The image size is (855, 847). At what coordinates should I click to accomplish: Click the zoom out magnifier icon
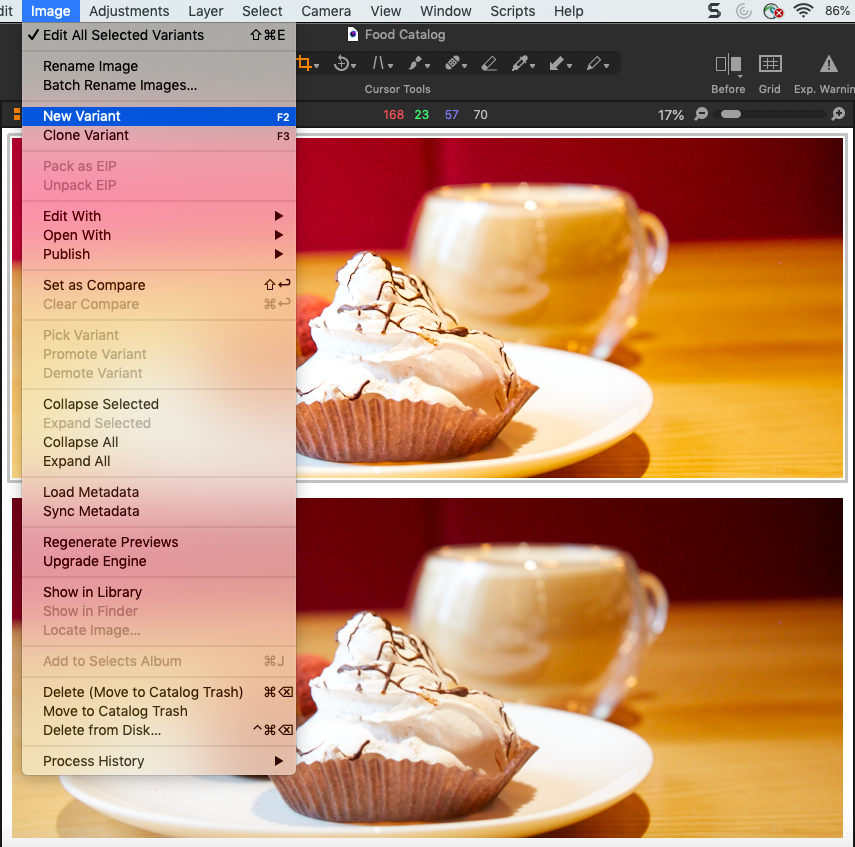(701, 114)
